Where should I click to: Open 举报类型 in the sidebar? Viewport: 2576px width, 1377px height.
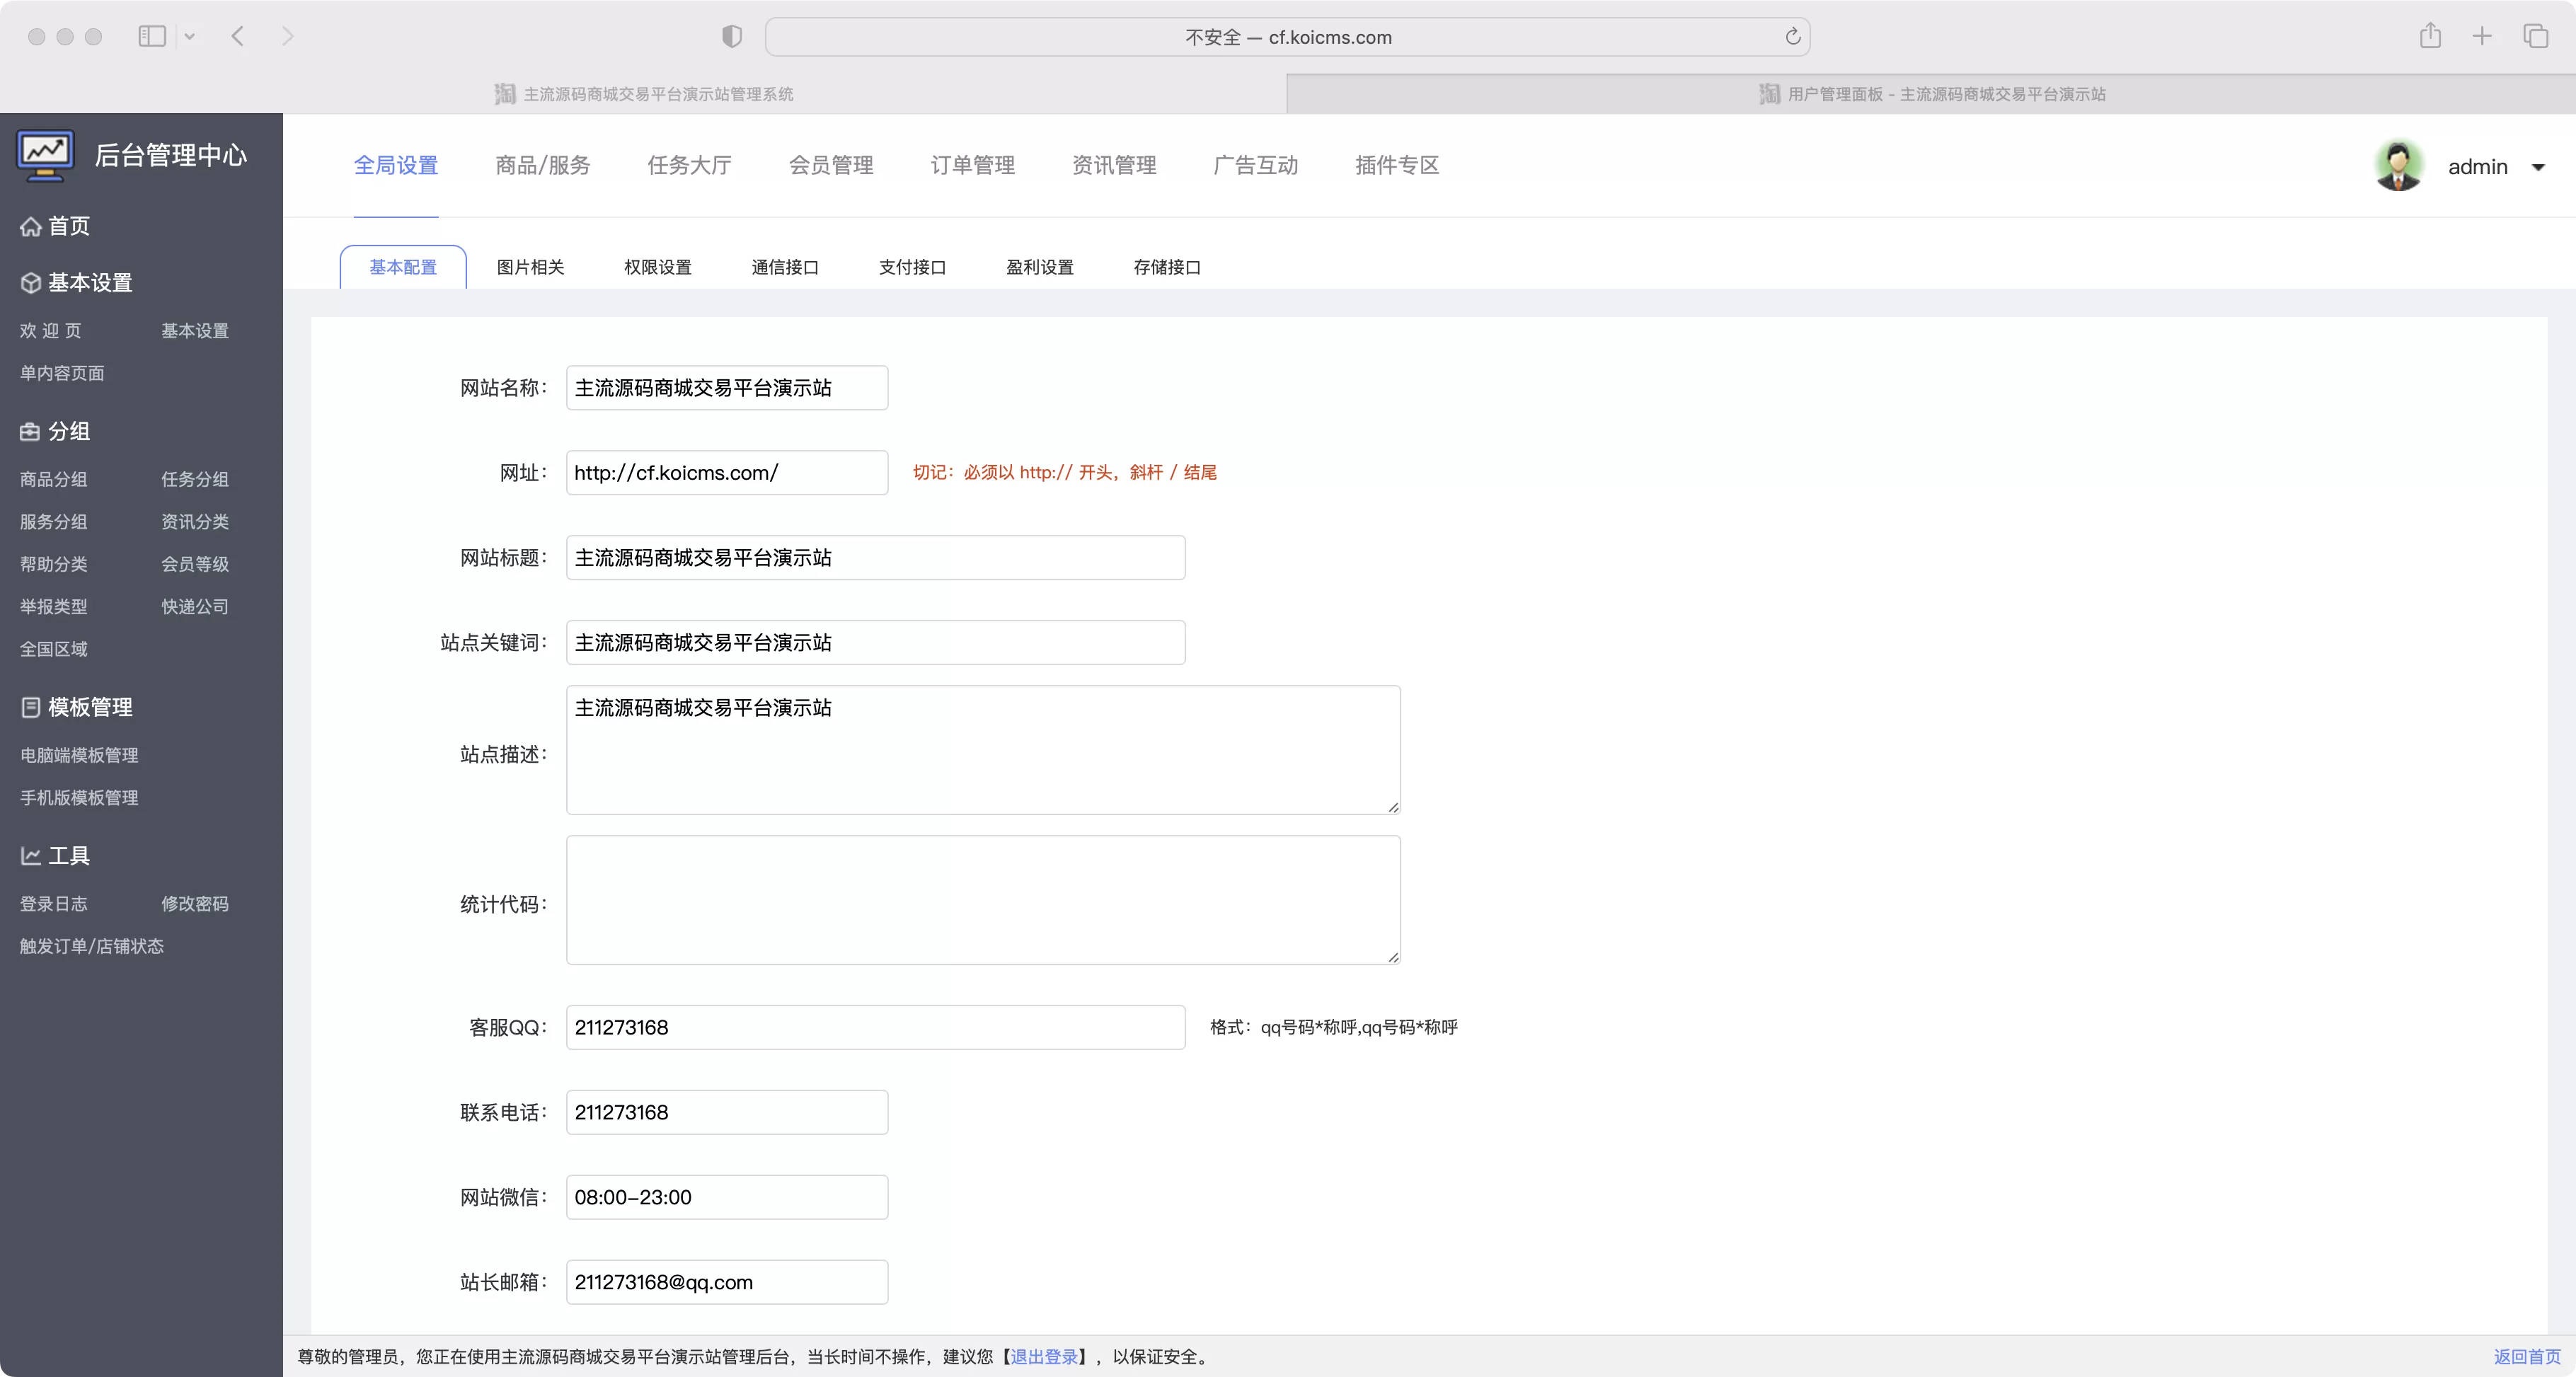tap(54, 607)
